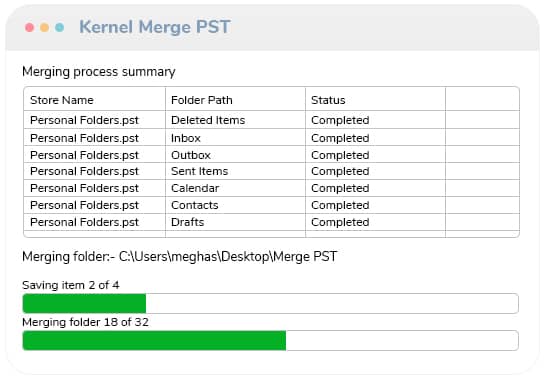Click the Kernel Merge PST title
This screenshot has height=380, width=545.
pyautogui.click(x=155, y=27)
